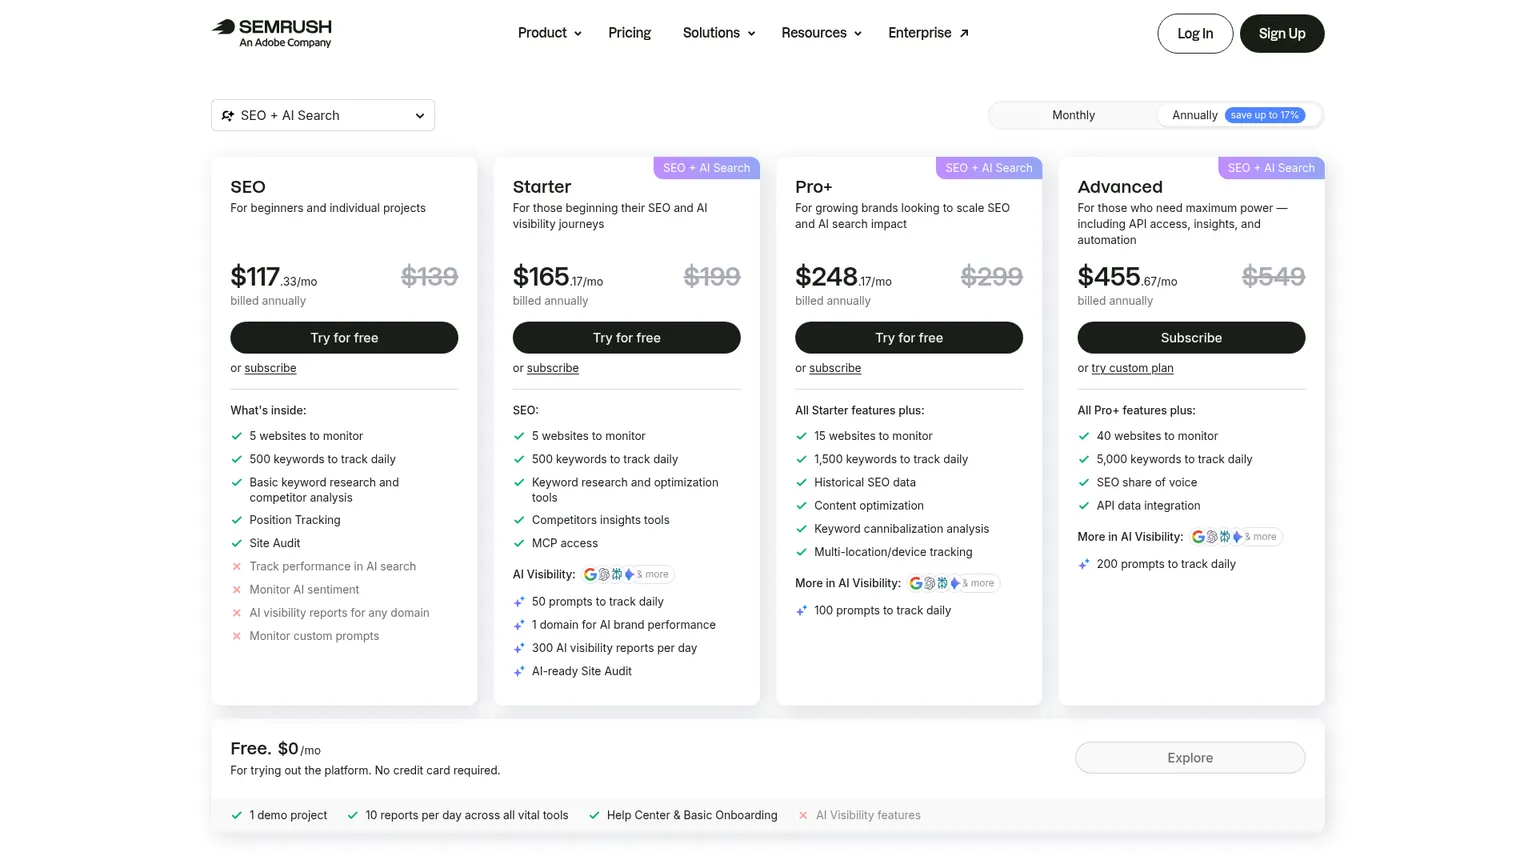Click subscribe link under Pro+ plan

835,368
